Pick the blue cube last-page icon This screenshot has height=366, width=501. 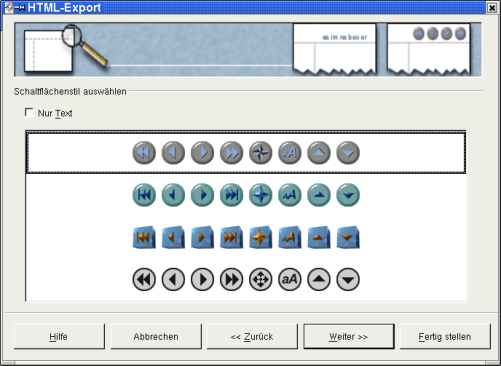231,237
